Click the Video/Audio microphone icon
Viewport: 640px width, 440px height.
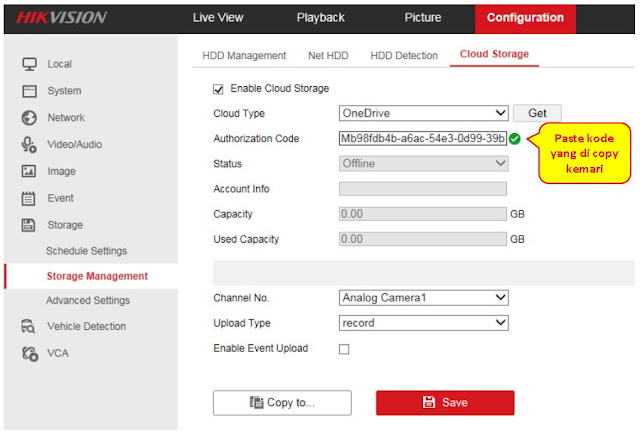coord(29,144)
